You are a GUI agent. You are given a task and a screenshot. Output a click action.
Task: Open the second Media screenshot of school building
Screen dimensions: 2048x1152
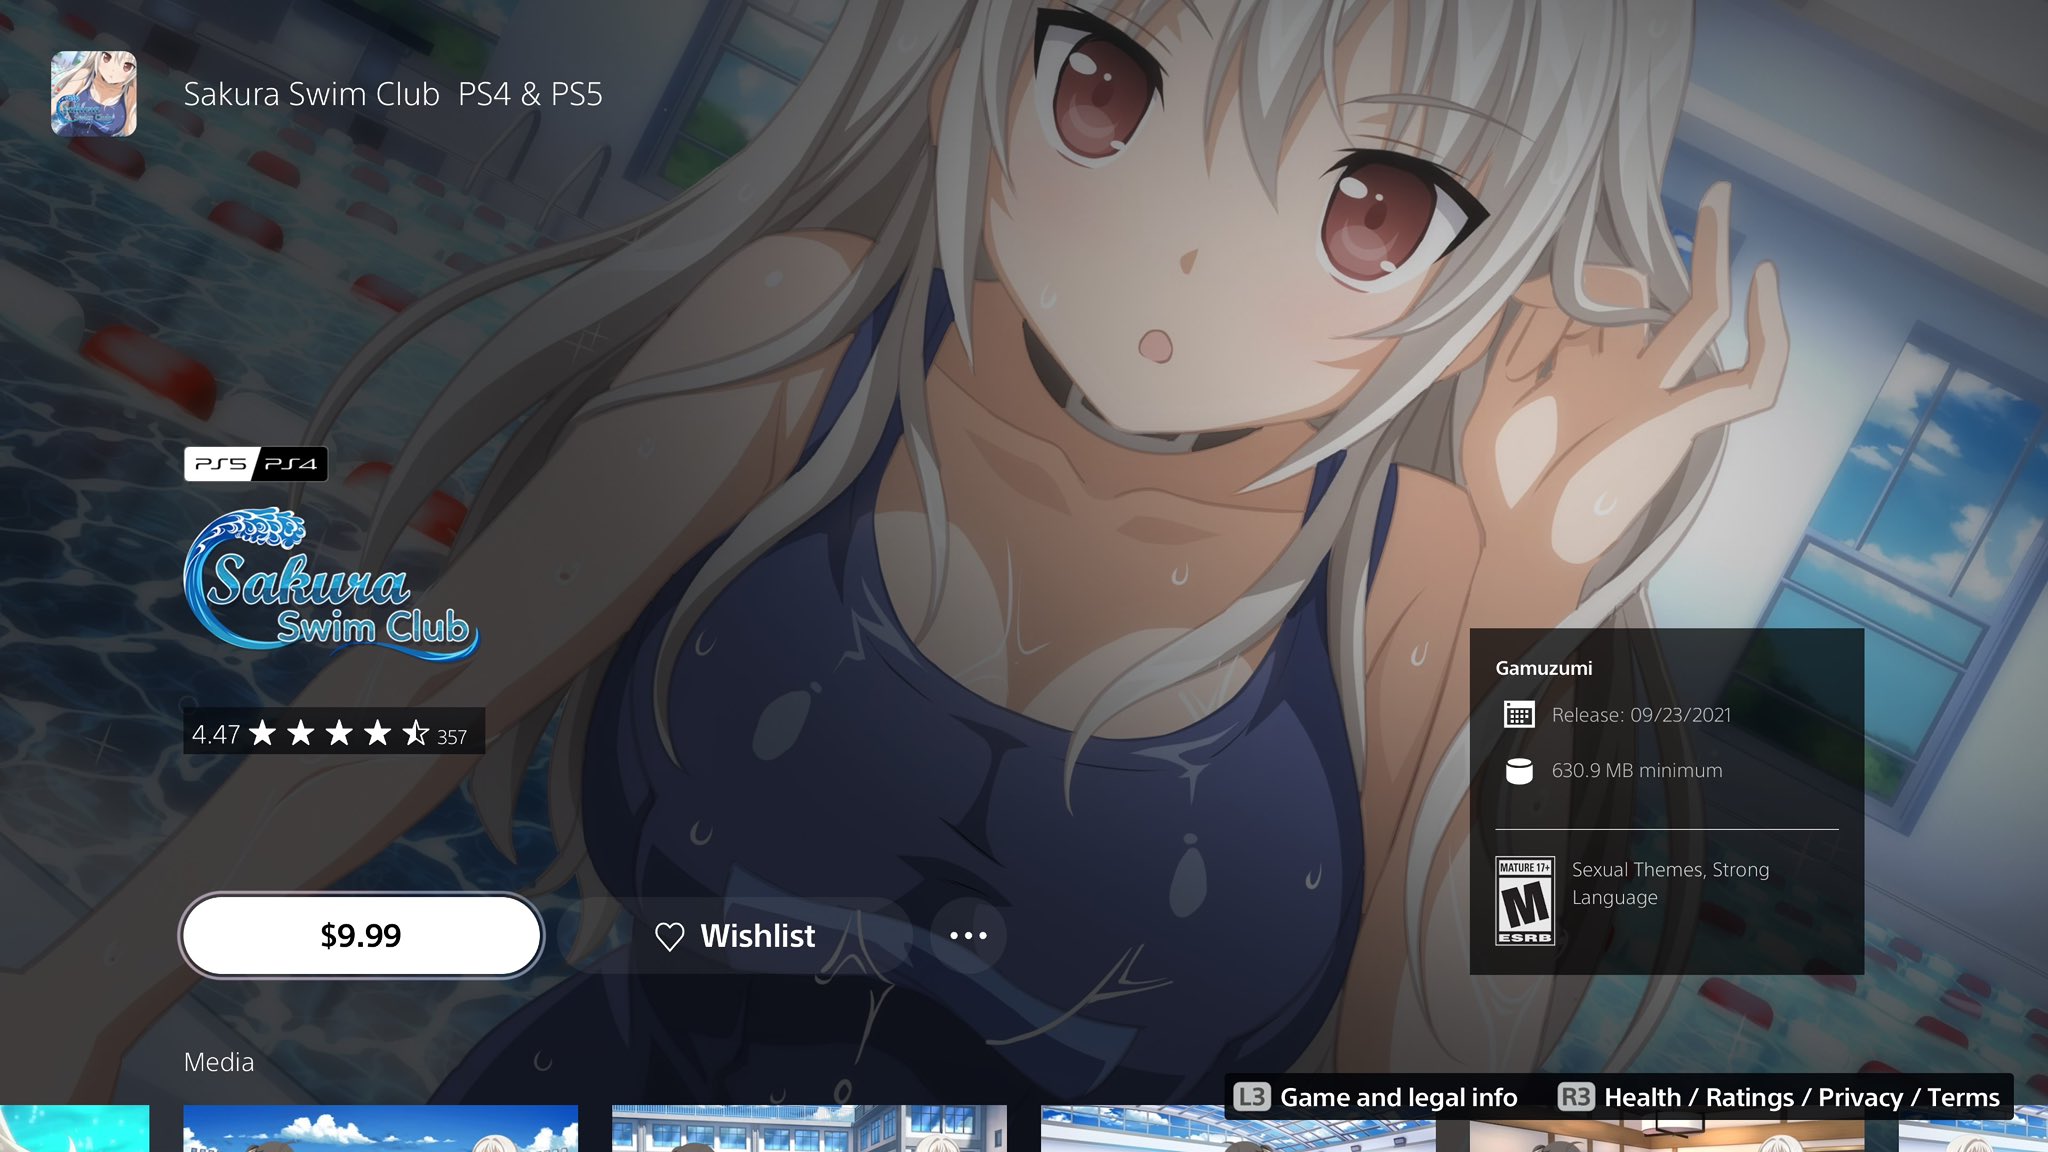(808, 1128)
